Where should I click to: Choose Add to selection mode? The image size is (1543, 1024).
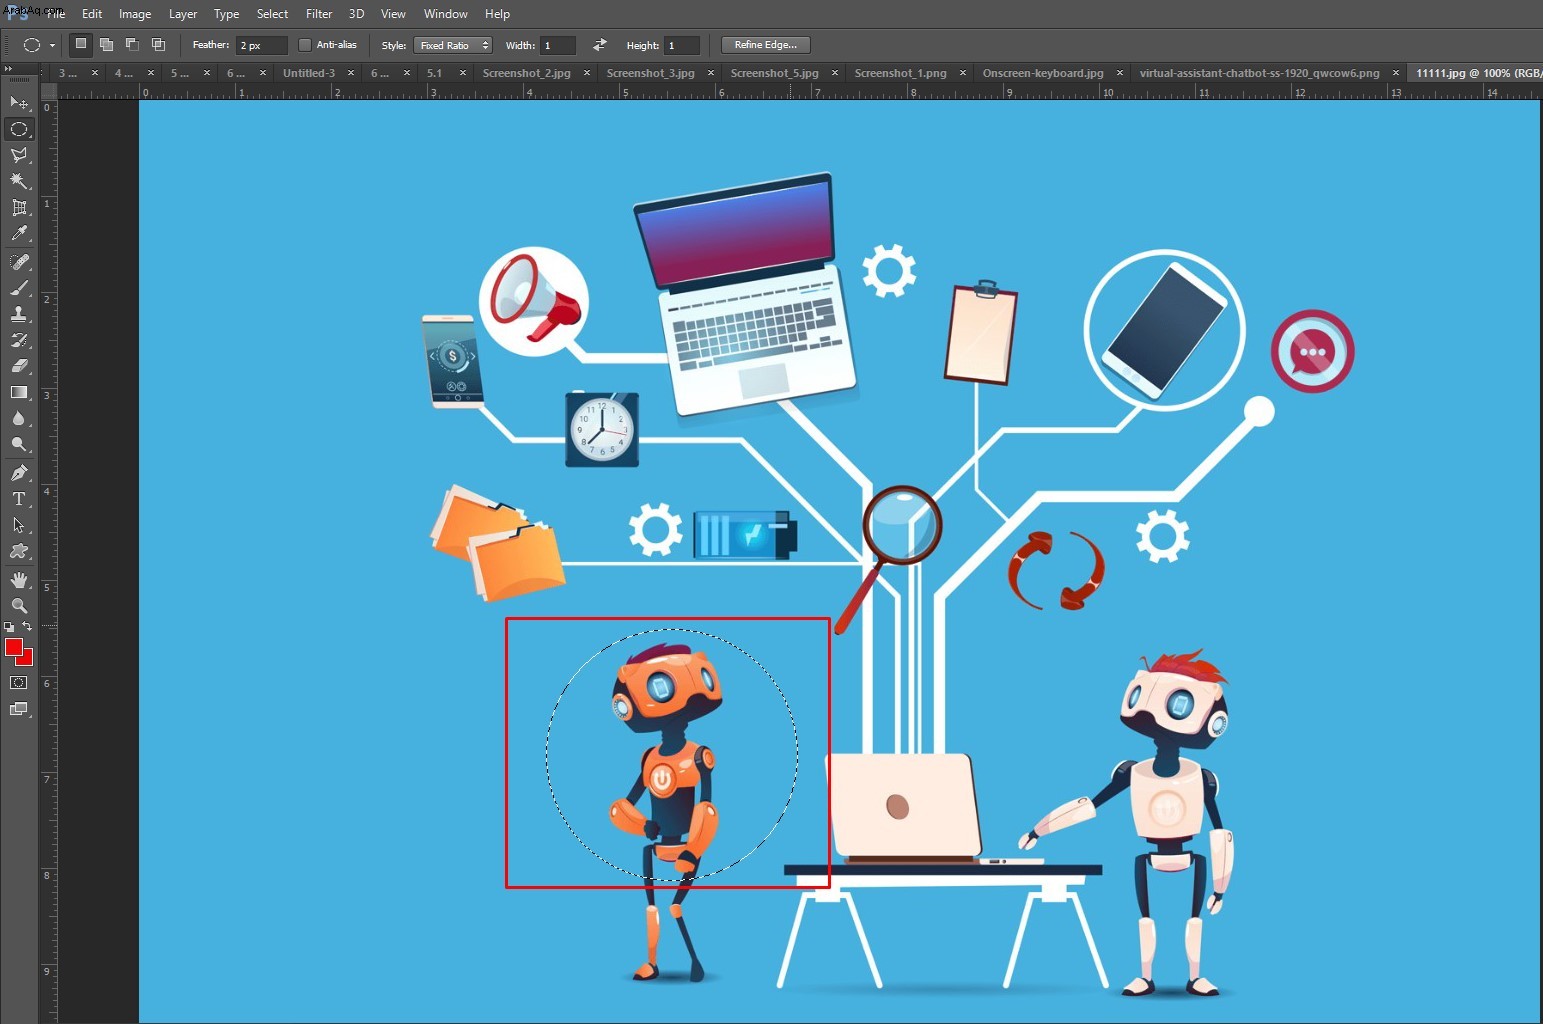[x=106, y=44]
